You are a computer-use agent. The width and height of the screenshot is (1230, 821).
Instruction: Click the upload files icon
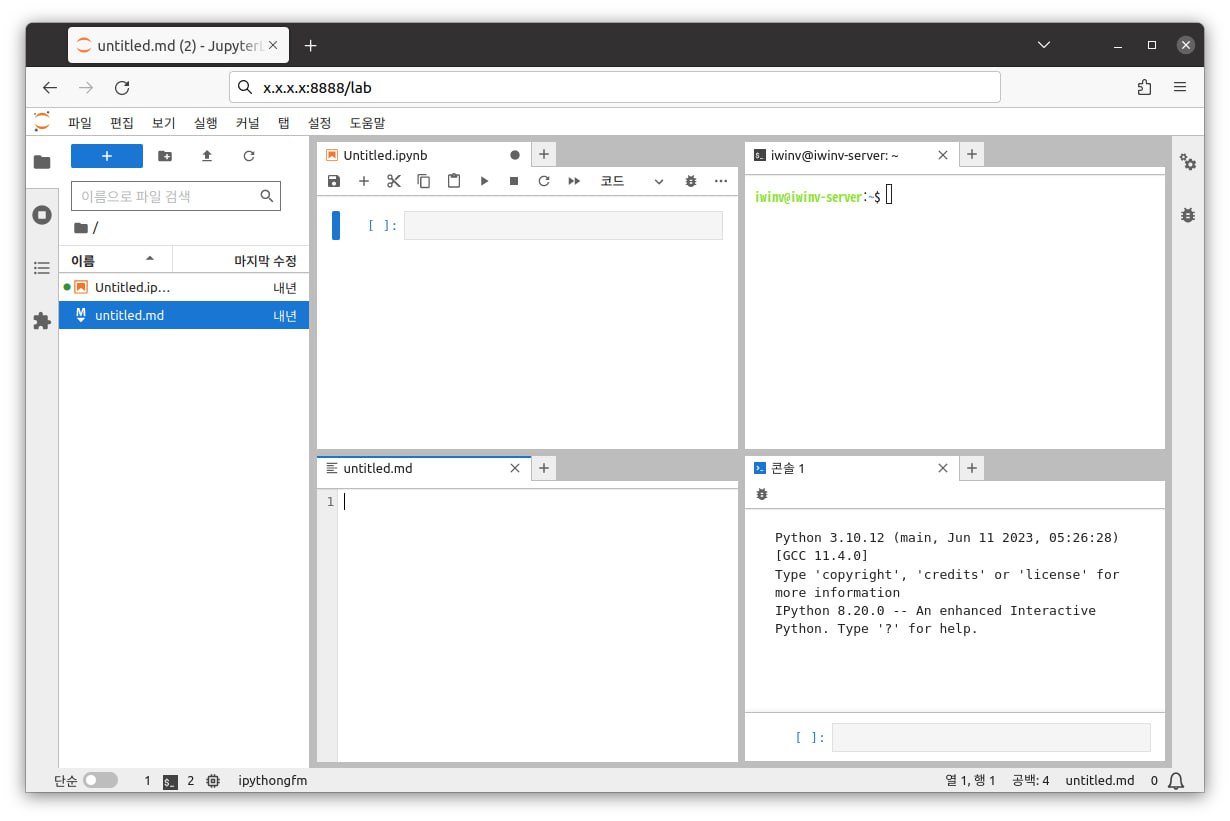tap(207, 156)
